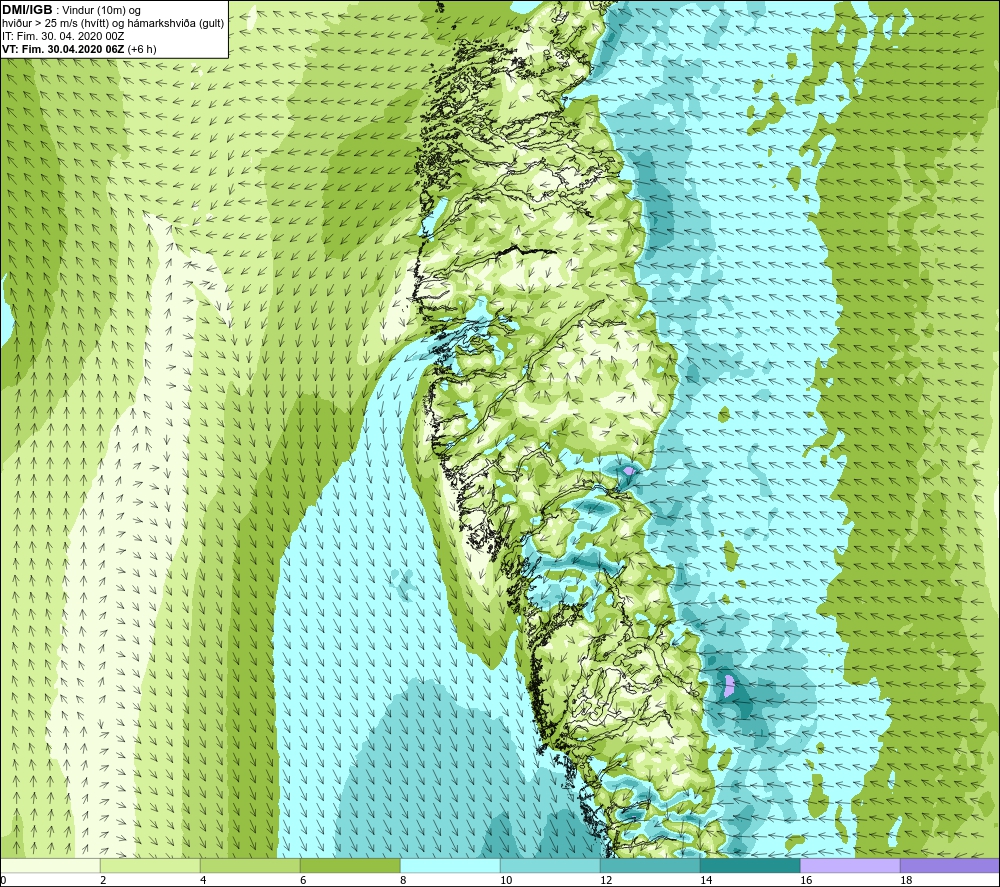Image resolution: width=1000 pixels, height=887 pixels.
Task: Click the legend tick label '16'
Action: coord(806,880)
